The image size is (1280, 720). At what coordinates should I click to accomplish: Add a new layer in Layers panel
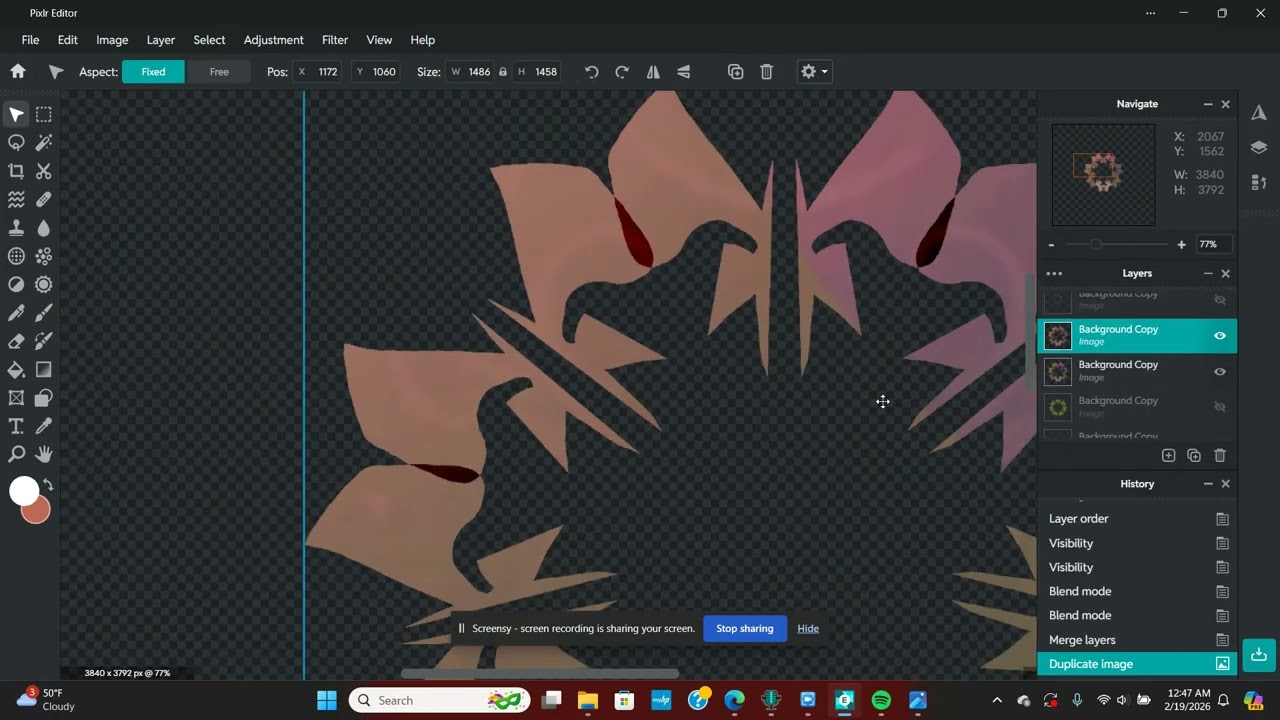[x=1168, y=455]
